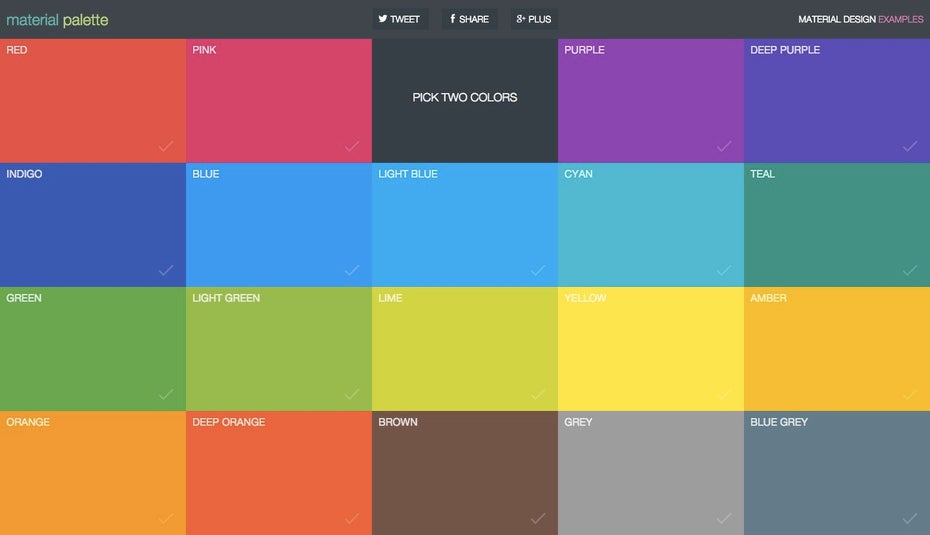Pick the Amber color swatch
The width and height of the screenshot is (930, 535).
837,349
